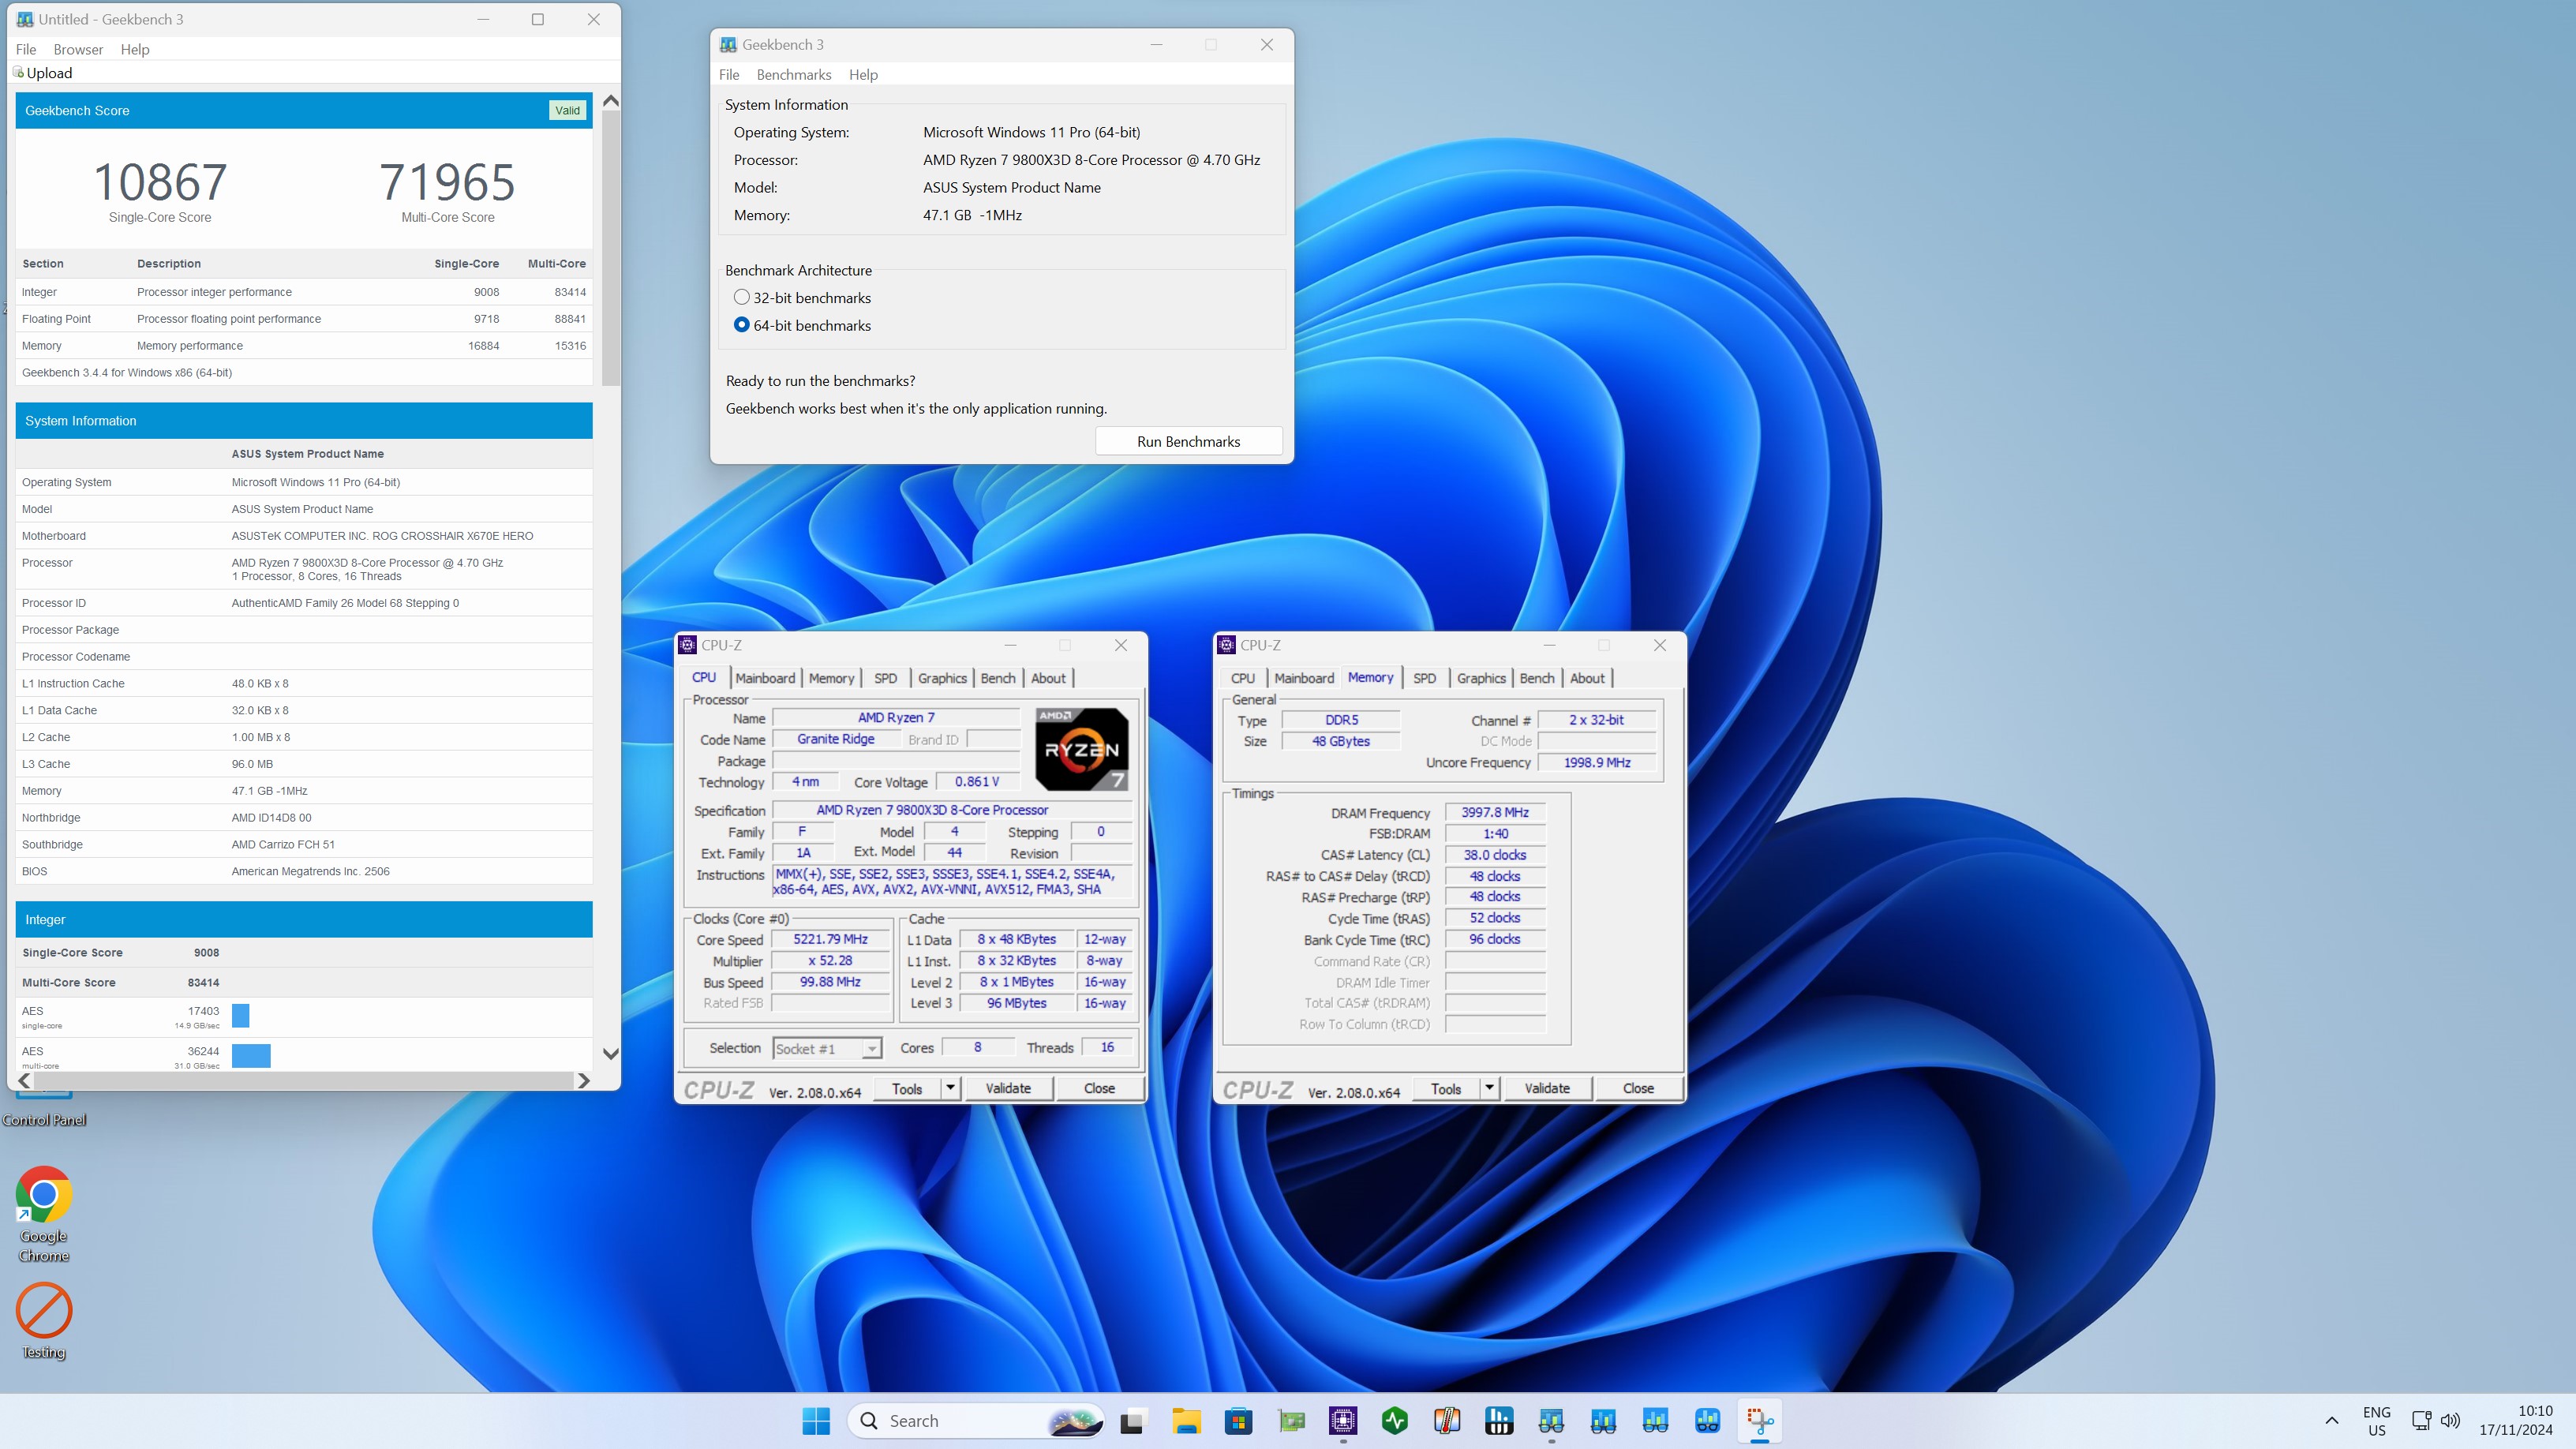Switch to CPU-Z via its purple taskbar icon
The image size is (2576, 1449).
click(x=1343, y=1420)
